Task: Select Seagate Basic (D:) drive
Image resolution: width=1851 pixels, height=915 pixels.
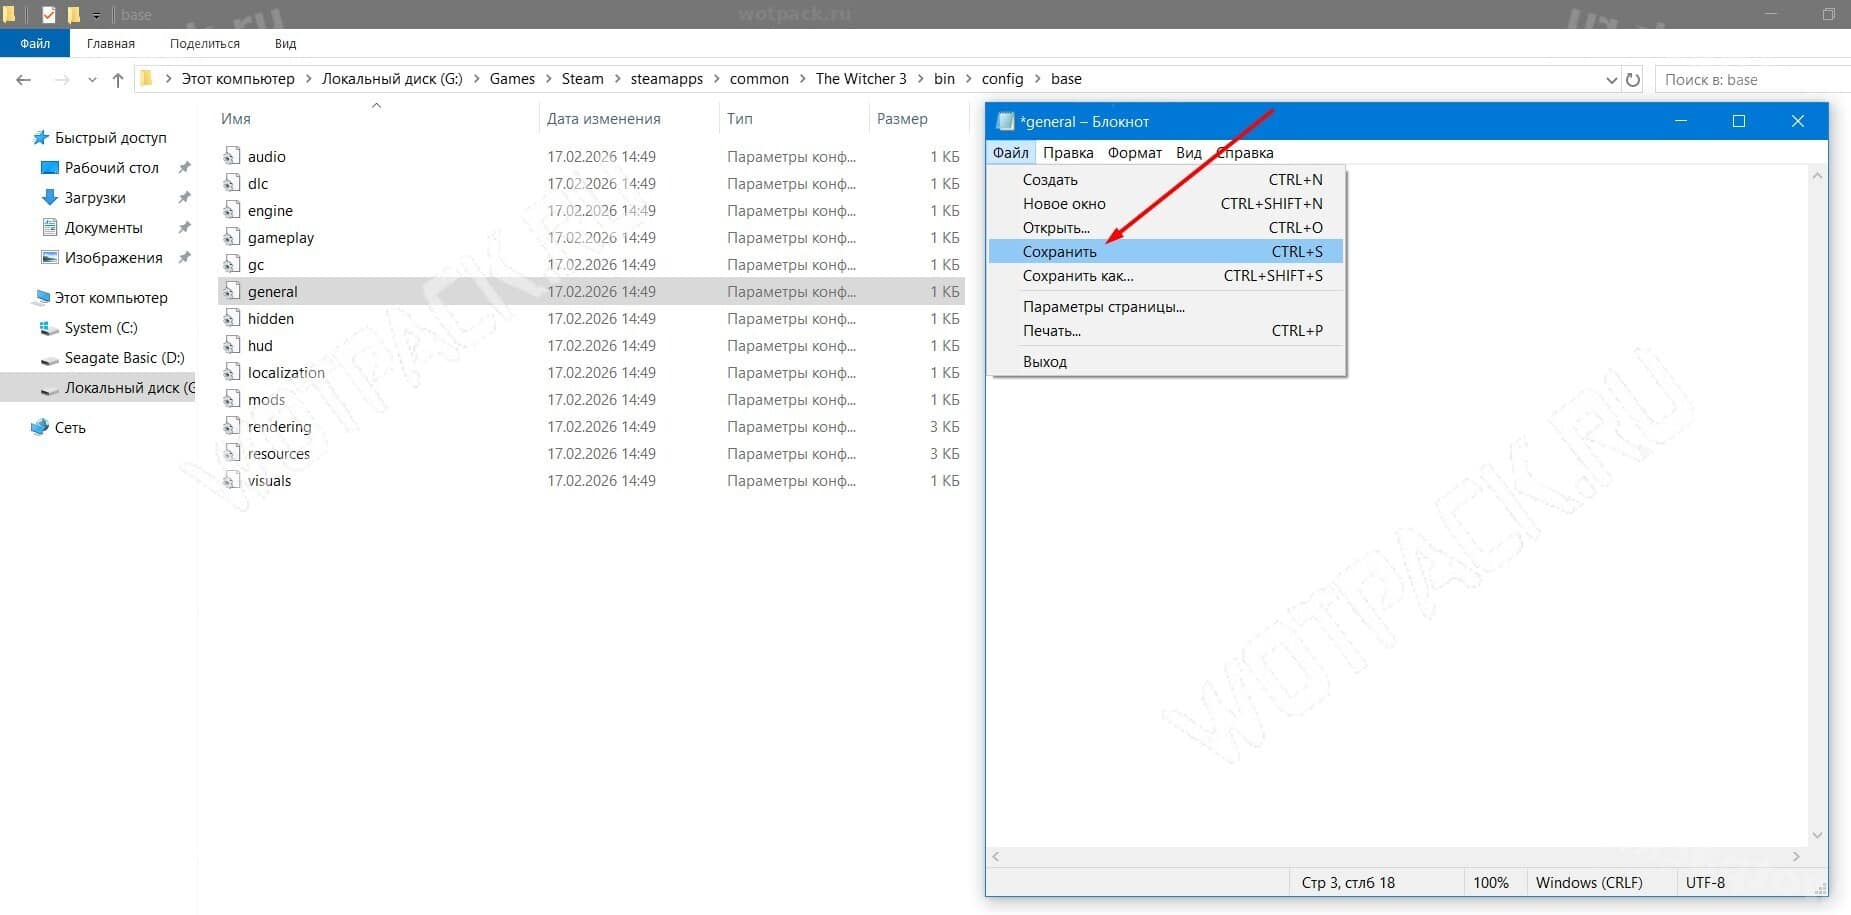Action: (124, 357)
